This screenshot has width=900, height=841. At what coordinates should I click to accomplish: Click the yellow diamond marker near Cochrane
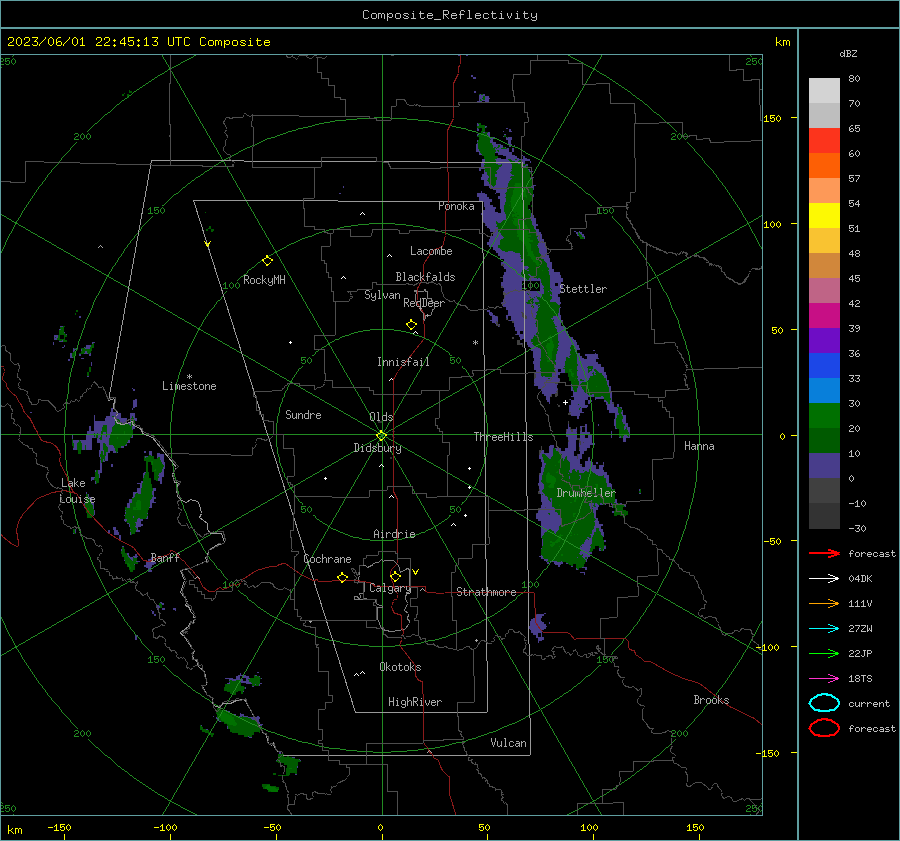(342, 577)
